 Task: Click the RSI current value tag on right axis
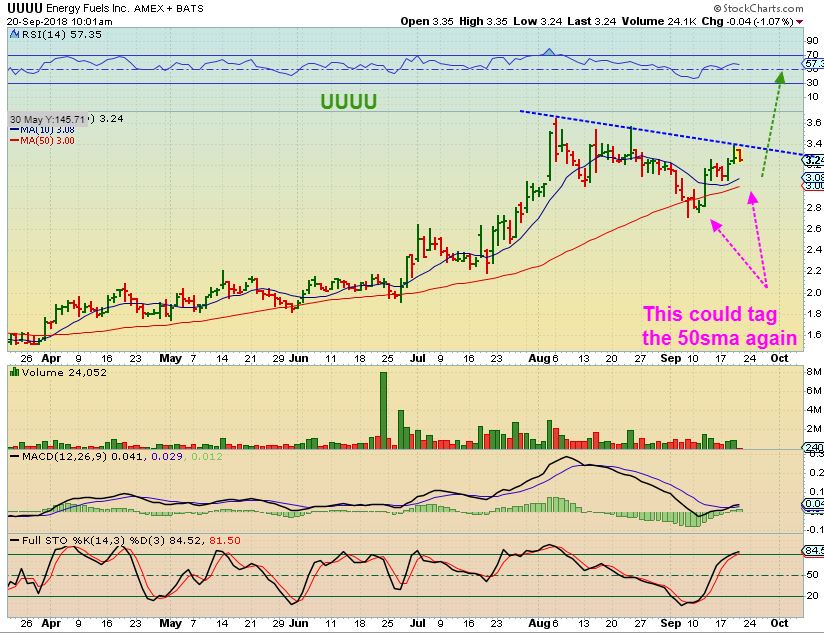[813, 64]
